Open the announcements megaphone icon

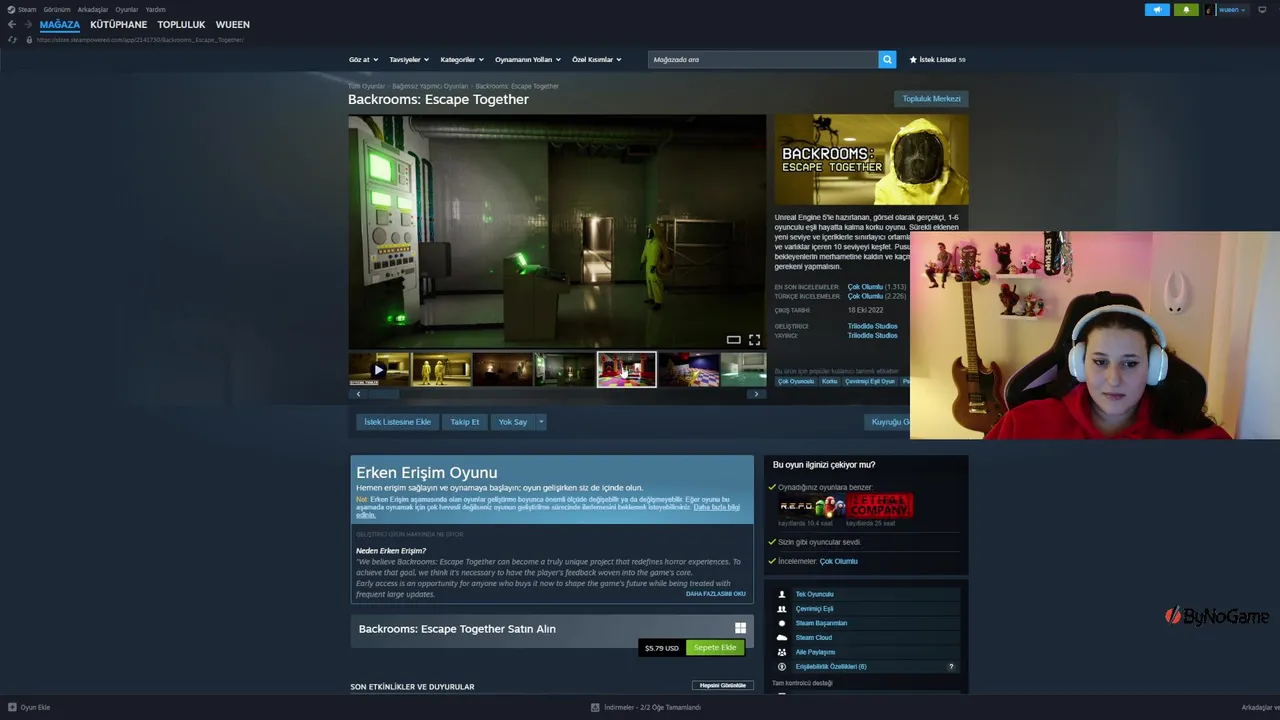click(1157, 10)
